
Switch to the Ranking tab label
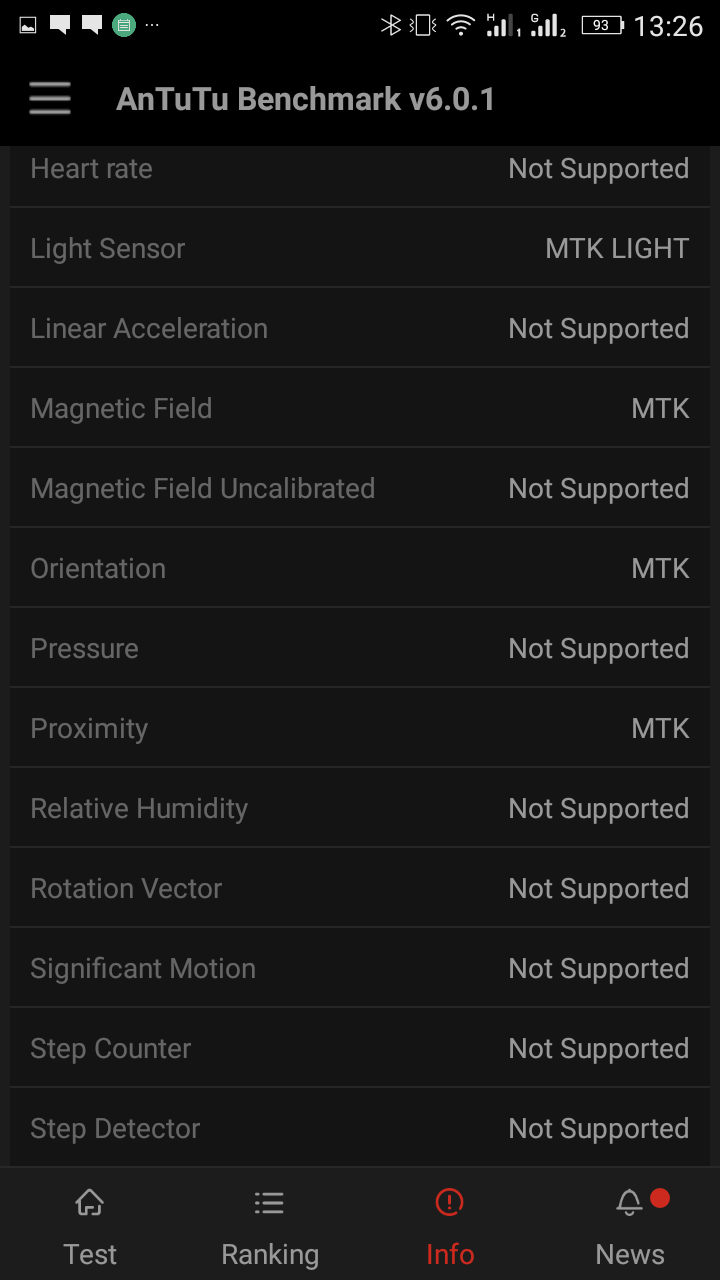pyautogui.click(x=270, y=1254)
